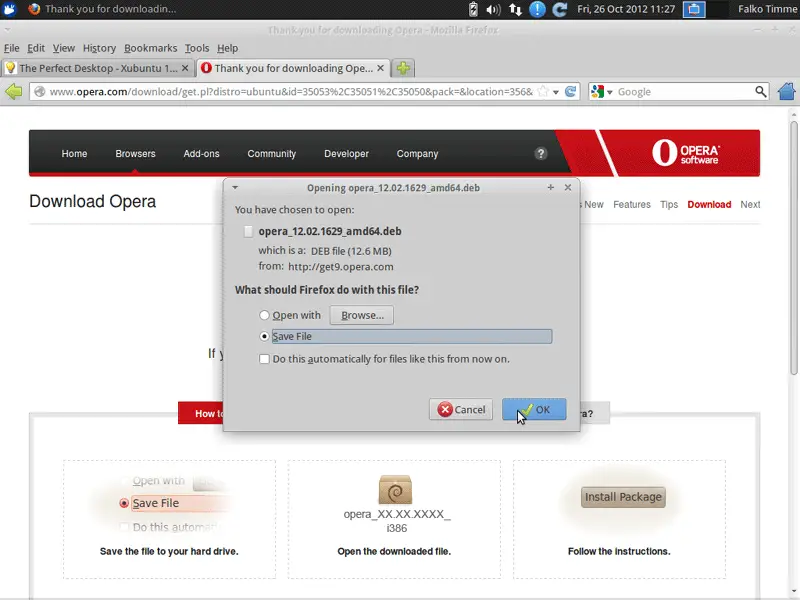Open the Tools menu
The width and height of the screenshot is (800, 600).
pyautogui.click(x=197, y=48)
